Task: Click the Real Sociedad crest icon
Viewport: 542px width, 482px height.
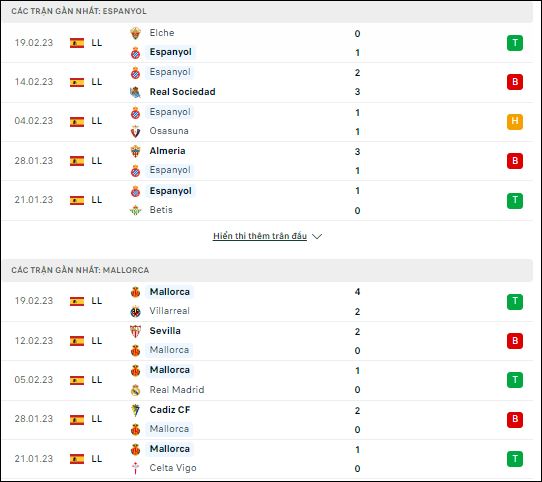Action: point(136,92)
